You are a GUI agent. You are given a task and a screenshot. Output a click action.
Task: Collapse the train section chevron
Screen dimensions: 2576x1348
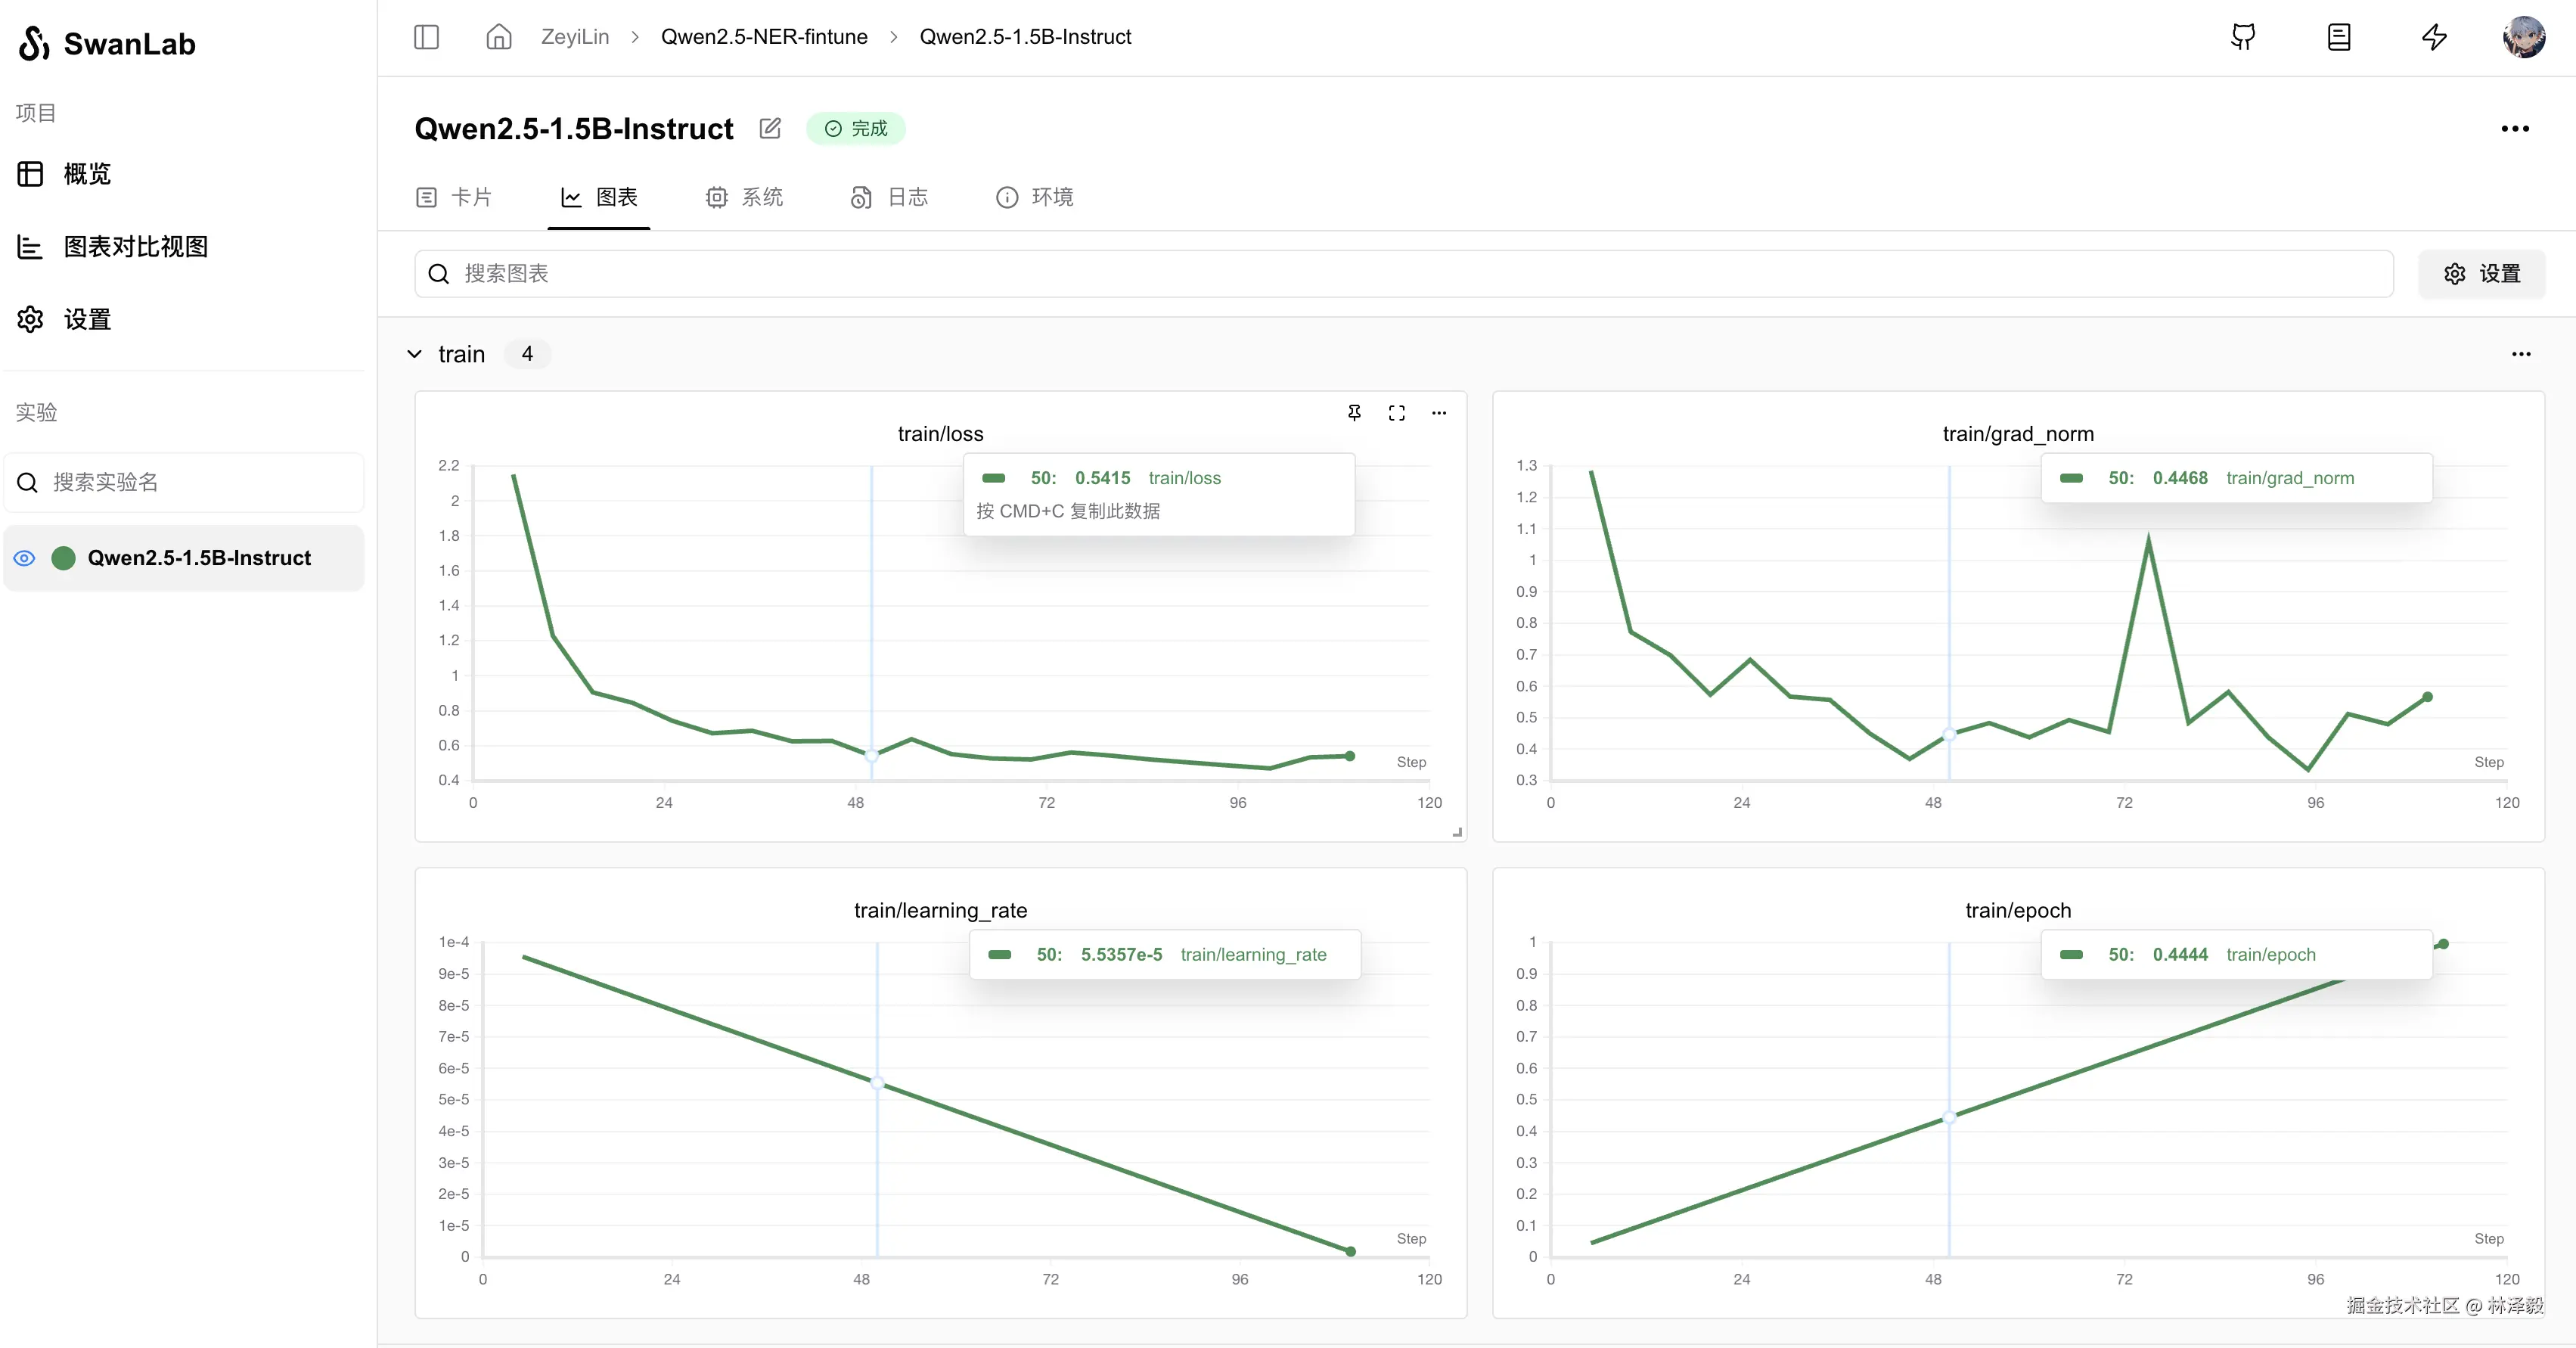point(415,354)
